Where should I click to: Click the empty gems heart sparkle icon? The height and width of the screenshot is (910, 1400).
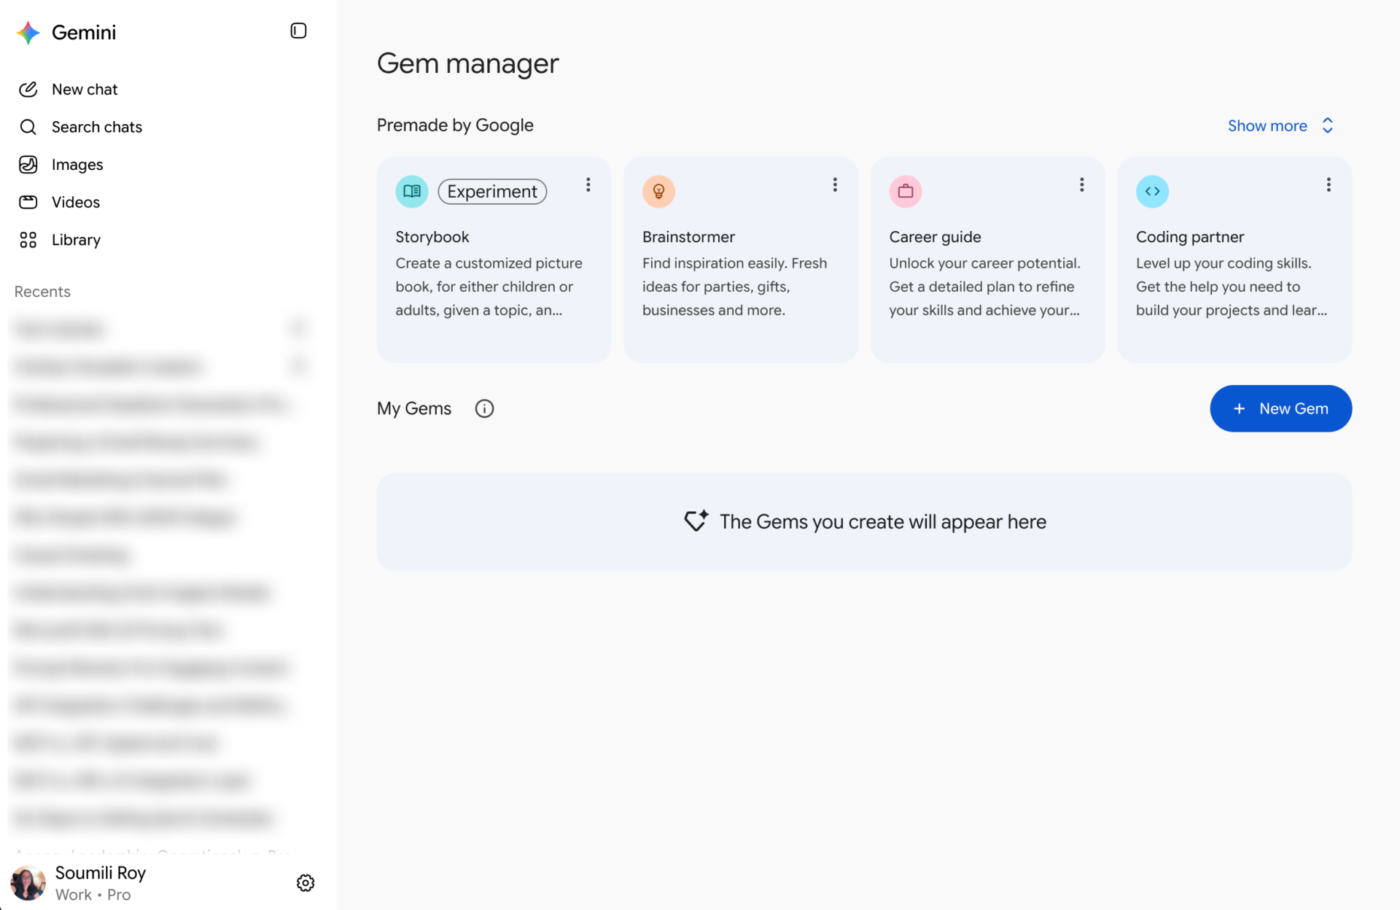[696, 521]
